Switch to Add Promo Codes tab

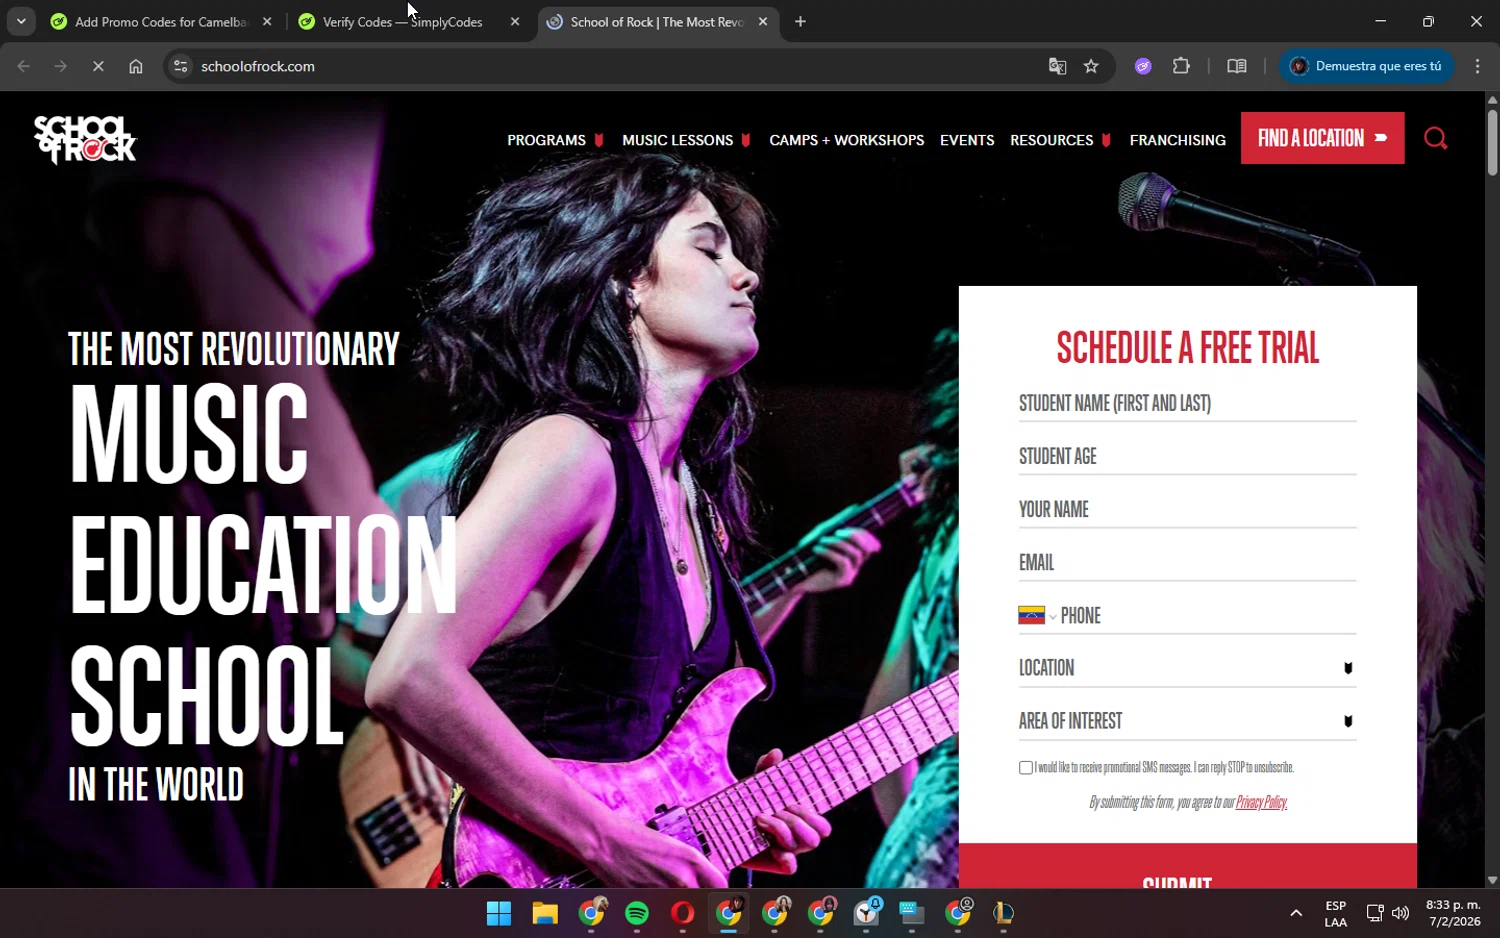click(x=160, y=22)
